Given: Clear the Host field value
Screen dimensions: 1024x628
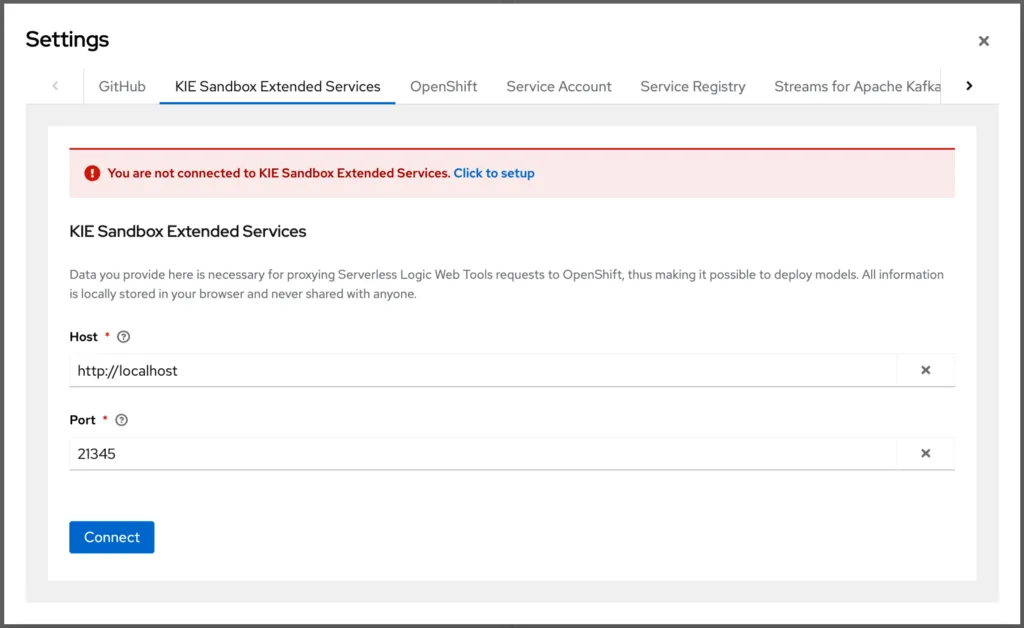Looking at the screenshot, I should (925, 370).
